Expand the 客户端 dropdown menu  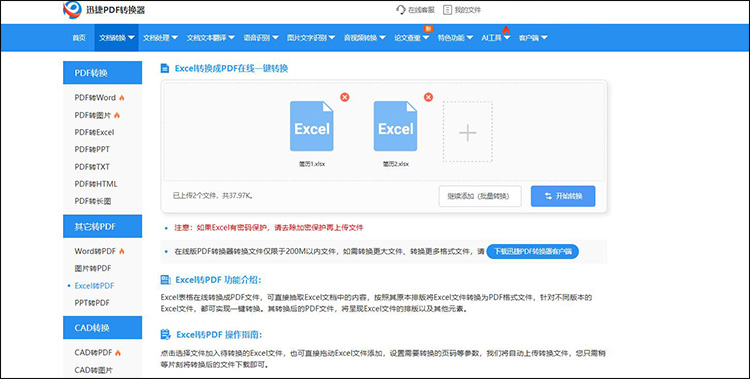tap(533, 38)
